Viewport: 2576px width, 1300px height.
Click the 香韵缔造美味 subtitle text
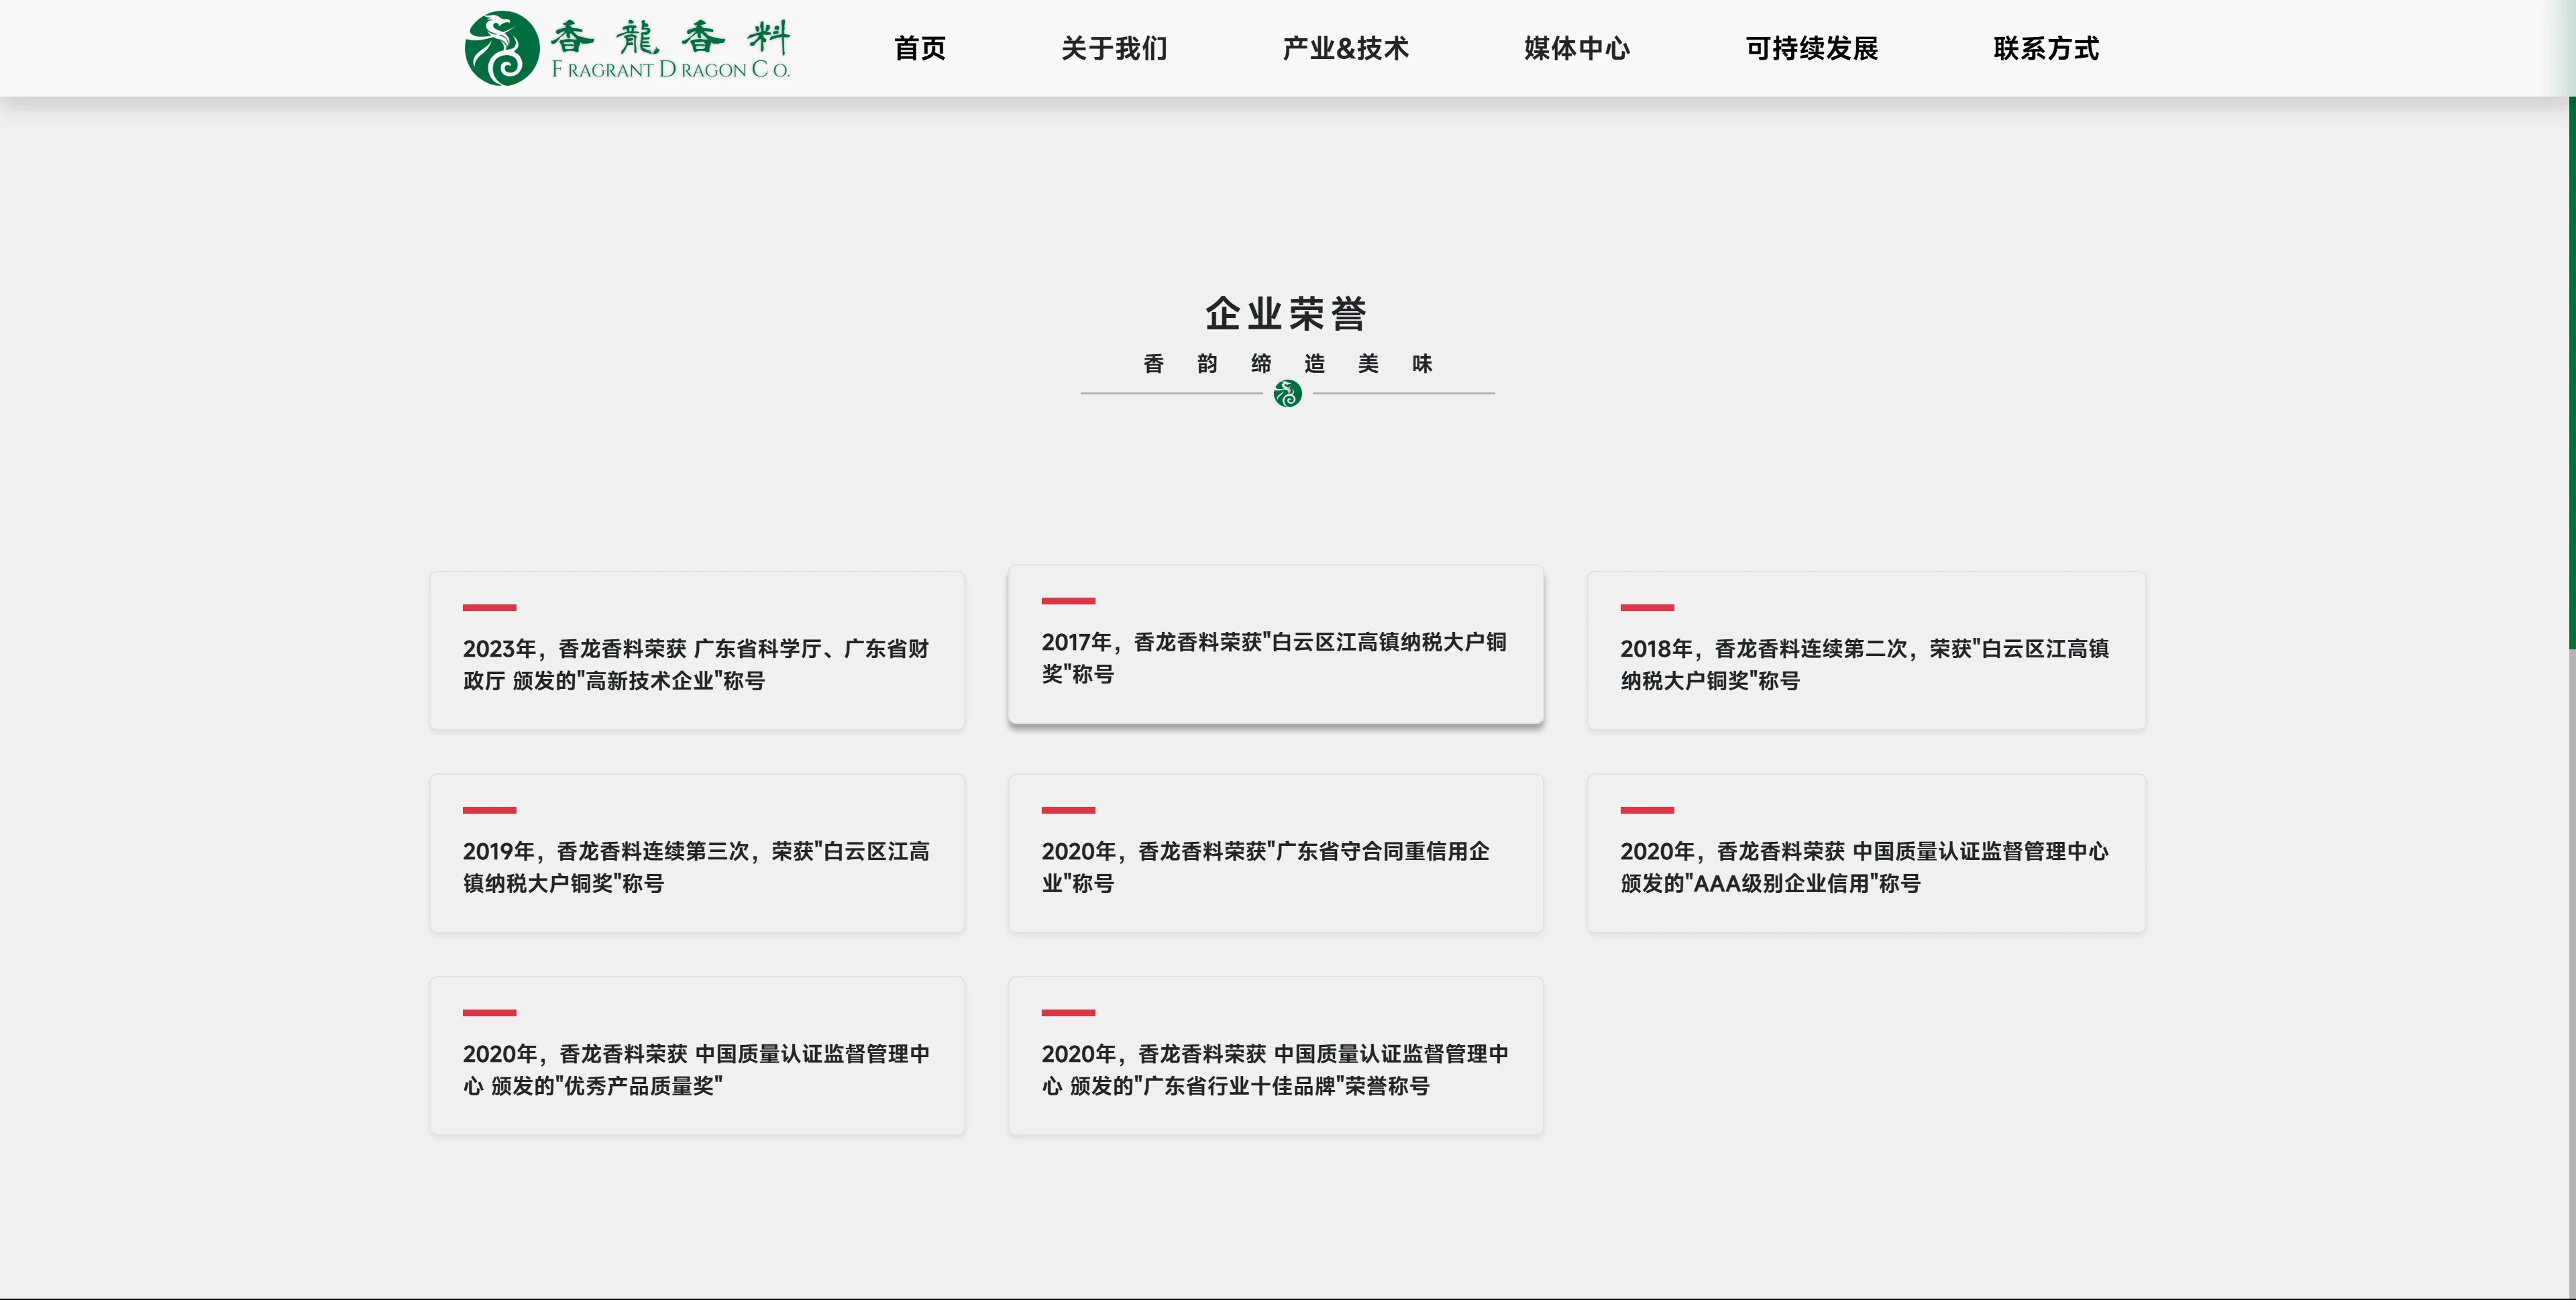point(1287,364)
